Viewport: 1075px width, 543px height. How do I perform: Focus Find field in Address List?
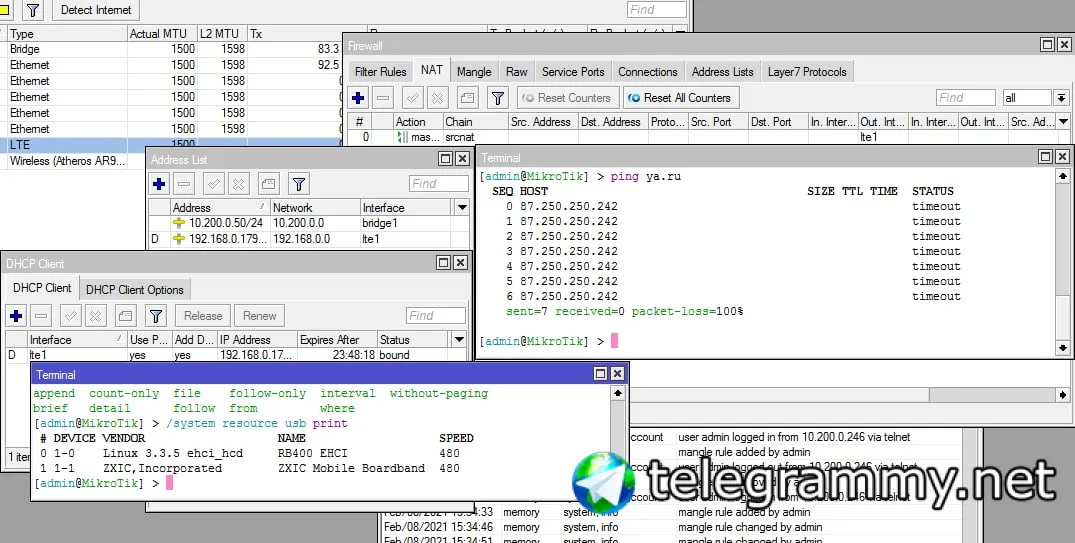[439, 184]
